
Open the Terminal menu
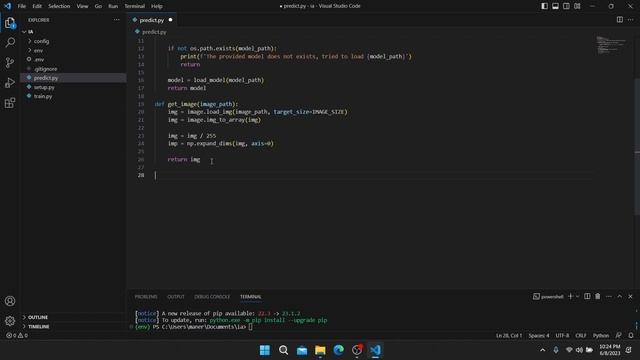click(134, 6)
